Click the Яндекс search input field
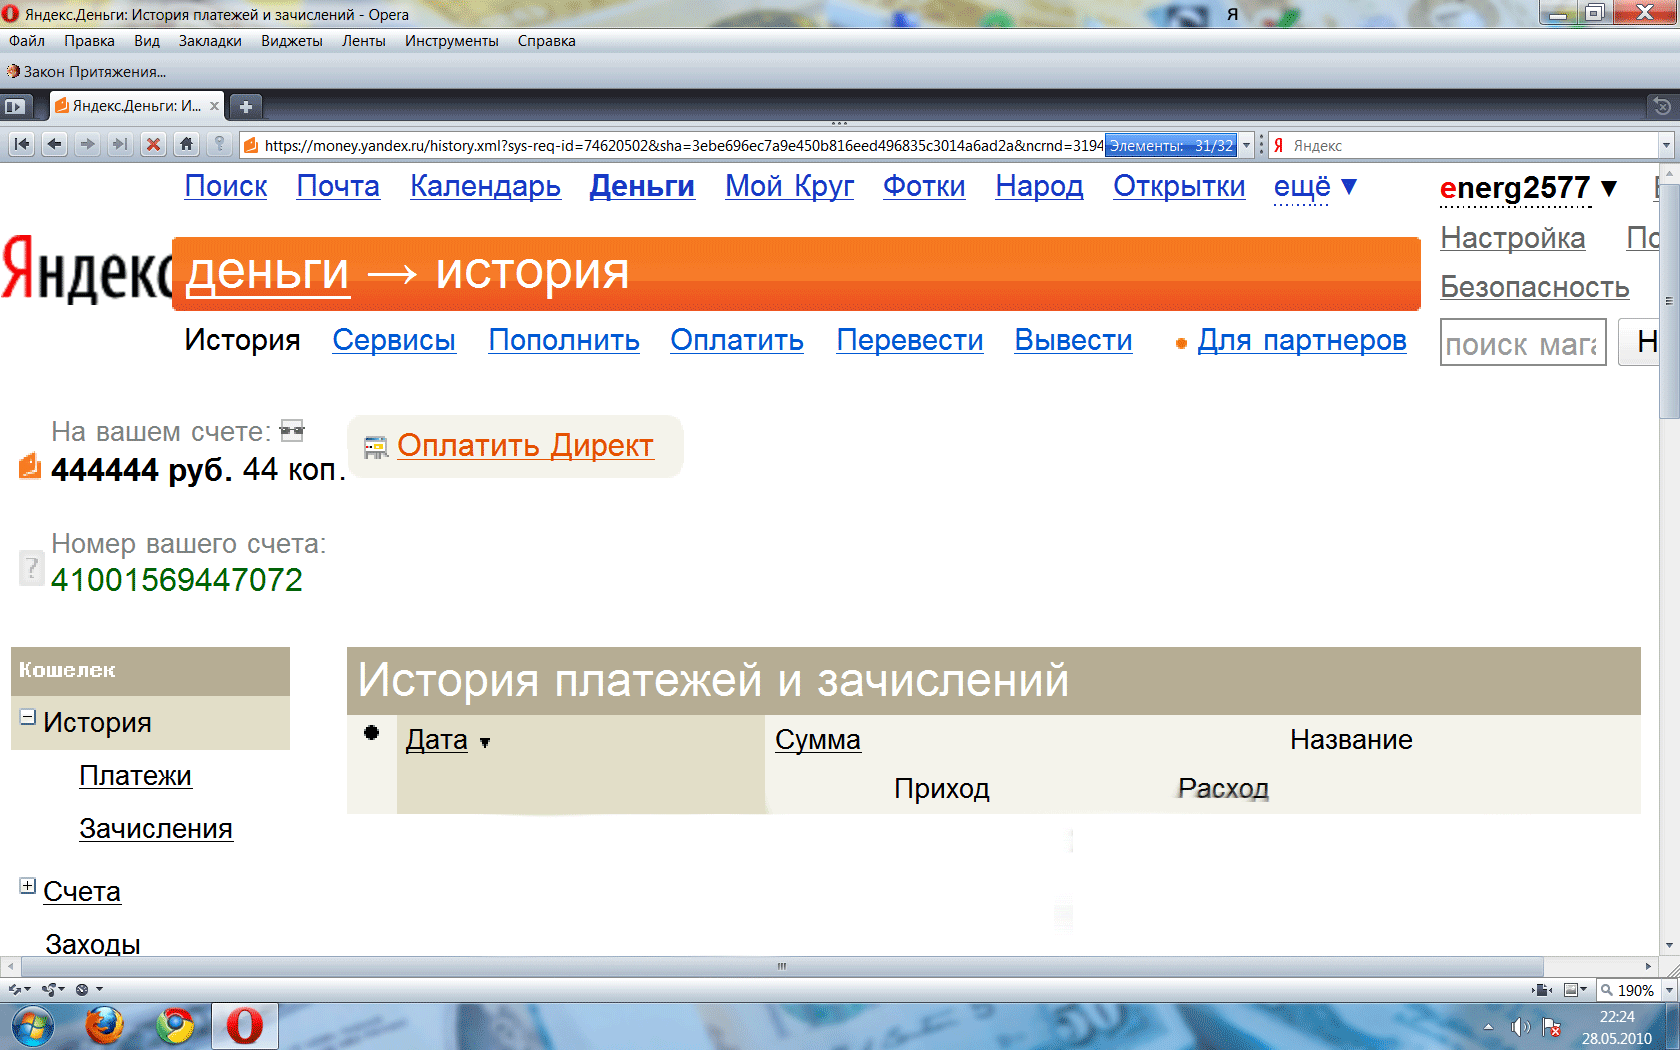The width and height of the screenshot is (1680, 1050). (x=1465, y=146)
